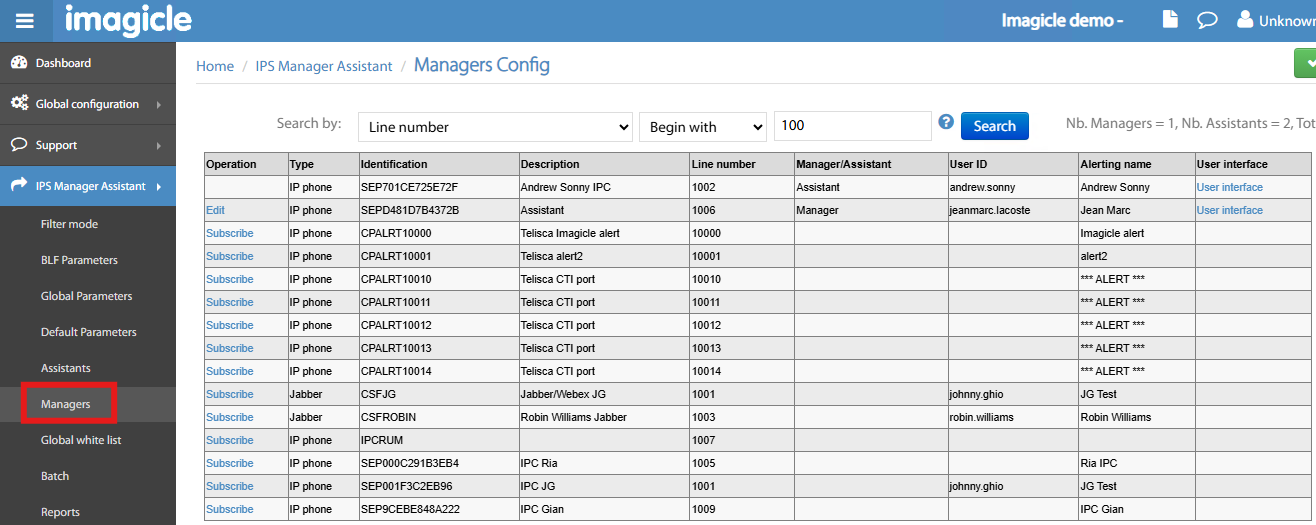Image resolution: width=1316 pixels, height=525 pixels.
Task: Toggle the hamburger menu icon
Action: pyautogui.click(x=25, y=21)
